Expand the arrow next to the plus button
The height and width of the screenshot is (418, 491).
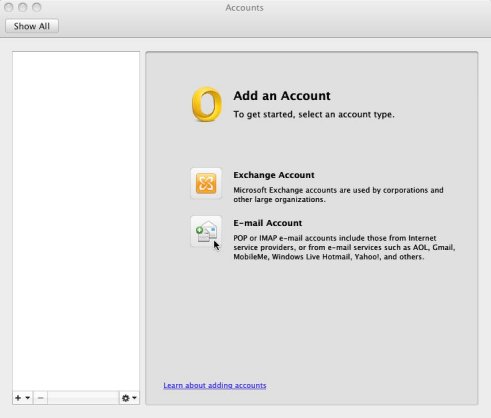pyautogui.click(x=28, y=398)
